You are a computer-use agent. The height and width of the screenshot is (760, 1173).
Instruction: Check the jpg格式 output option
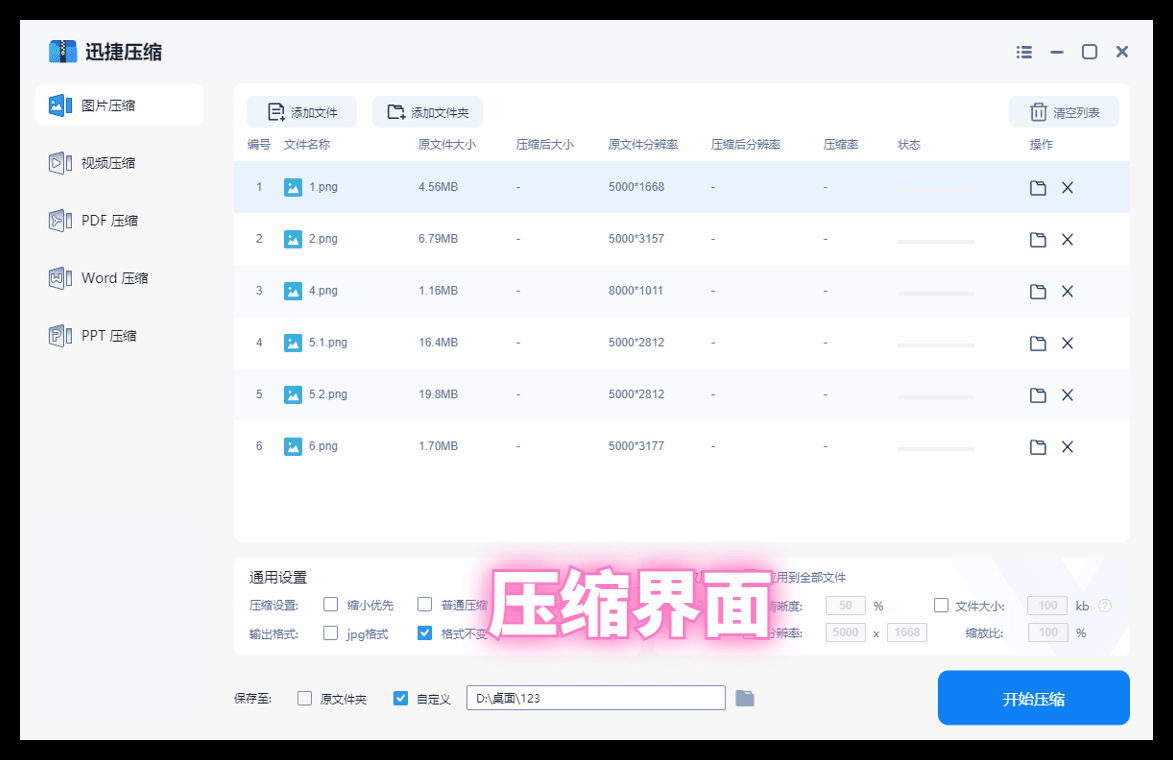point(330,632)
